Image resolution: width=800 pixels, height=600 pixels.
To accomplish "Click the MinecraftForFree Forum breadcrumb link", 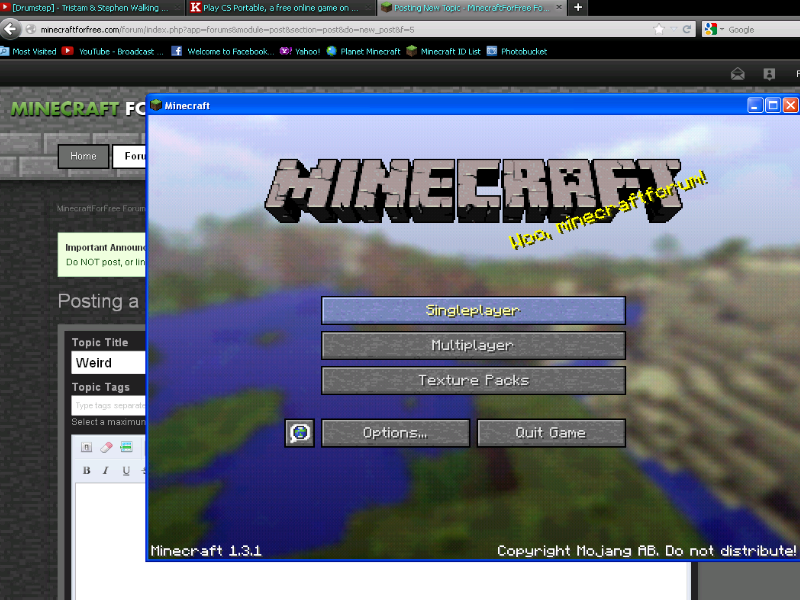I will (x=101, y=208).
